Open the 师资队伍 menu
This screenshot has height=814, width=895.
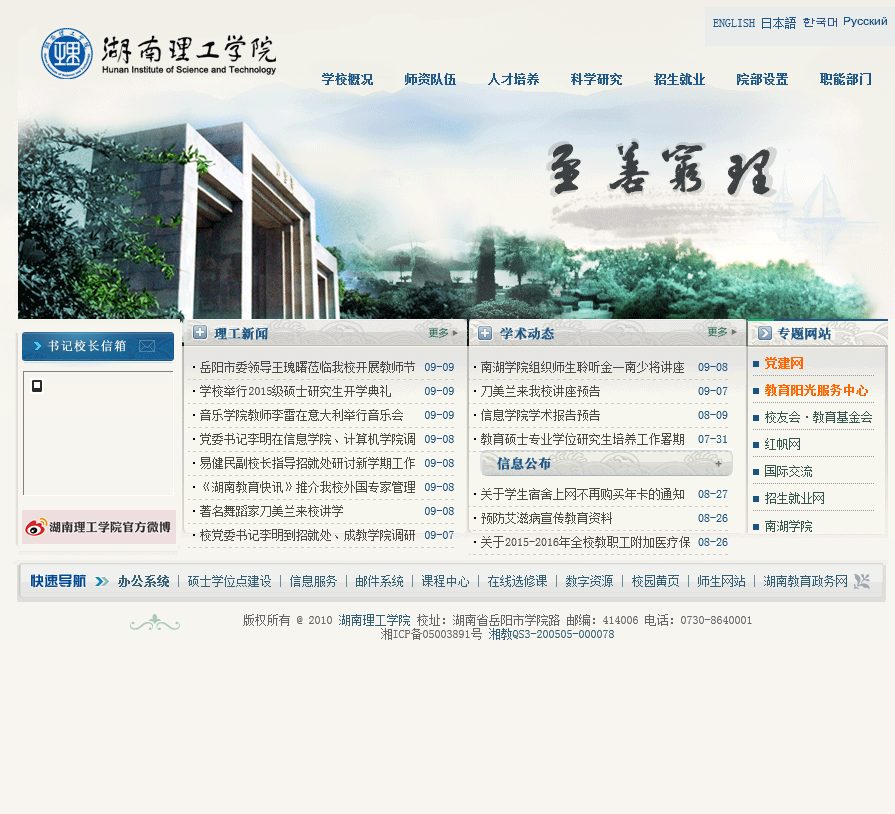pyautogui.click(x=430, y=79)
